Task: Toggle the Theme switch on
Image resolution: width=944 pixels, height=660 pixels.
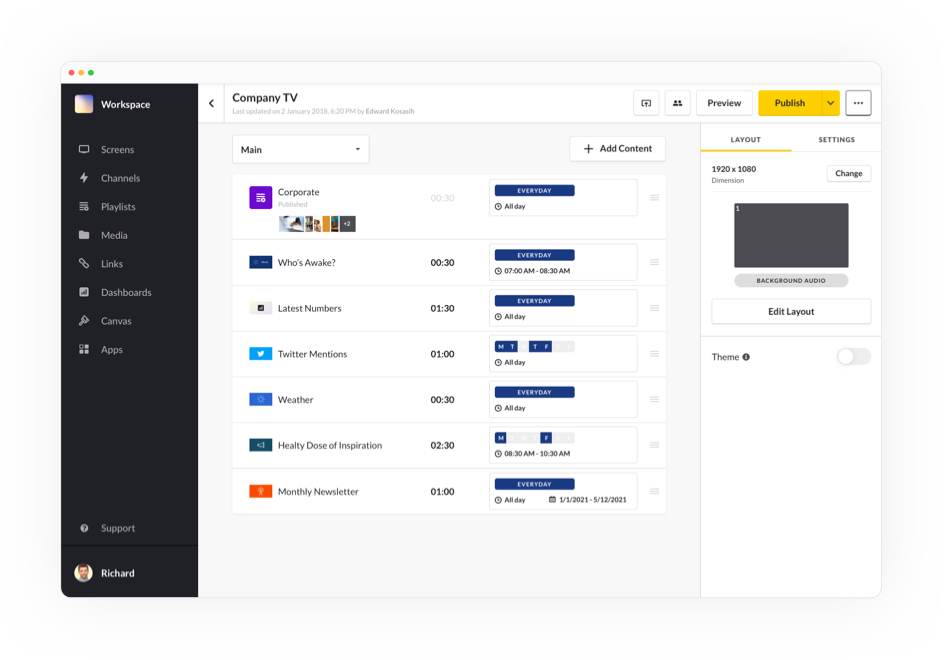Action: pos(853,357)
